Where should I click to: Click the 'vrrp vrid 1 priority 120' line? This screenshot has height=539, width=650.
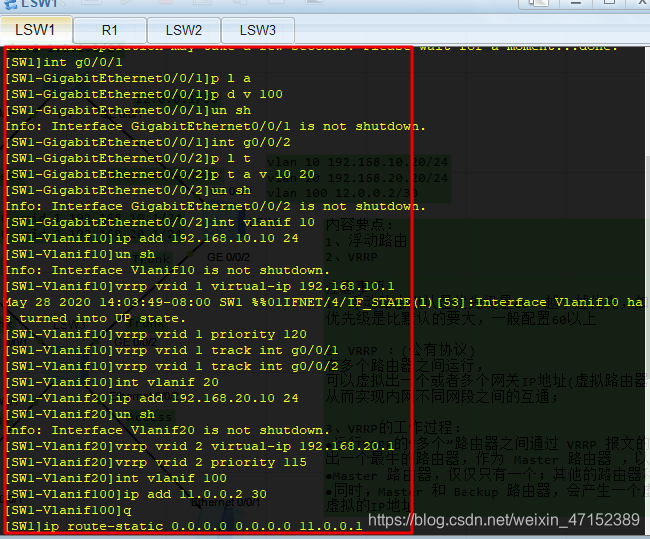coord(156,335)
